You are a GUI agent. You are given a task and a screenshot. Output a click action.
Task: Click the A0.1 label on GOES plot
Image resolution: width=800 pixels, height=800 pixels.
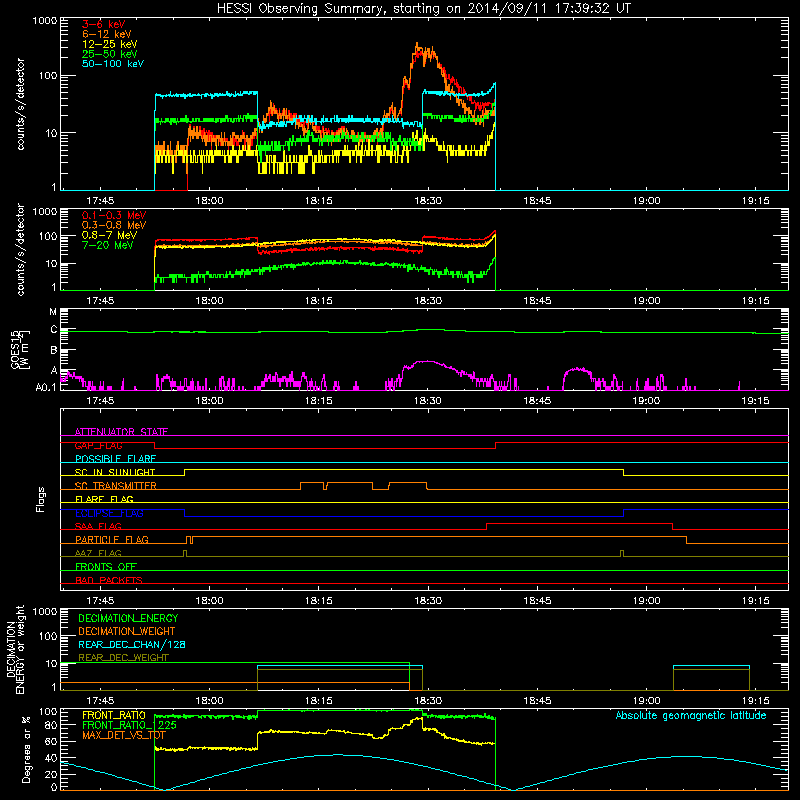pyautogui.click(x=46, y=388)
